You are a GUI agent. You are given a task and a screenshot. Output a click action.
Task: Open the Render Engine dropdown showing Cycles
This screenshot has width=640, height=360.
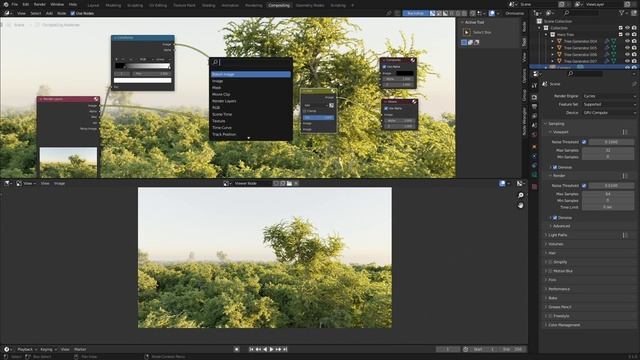coord(609,96)
